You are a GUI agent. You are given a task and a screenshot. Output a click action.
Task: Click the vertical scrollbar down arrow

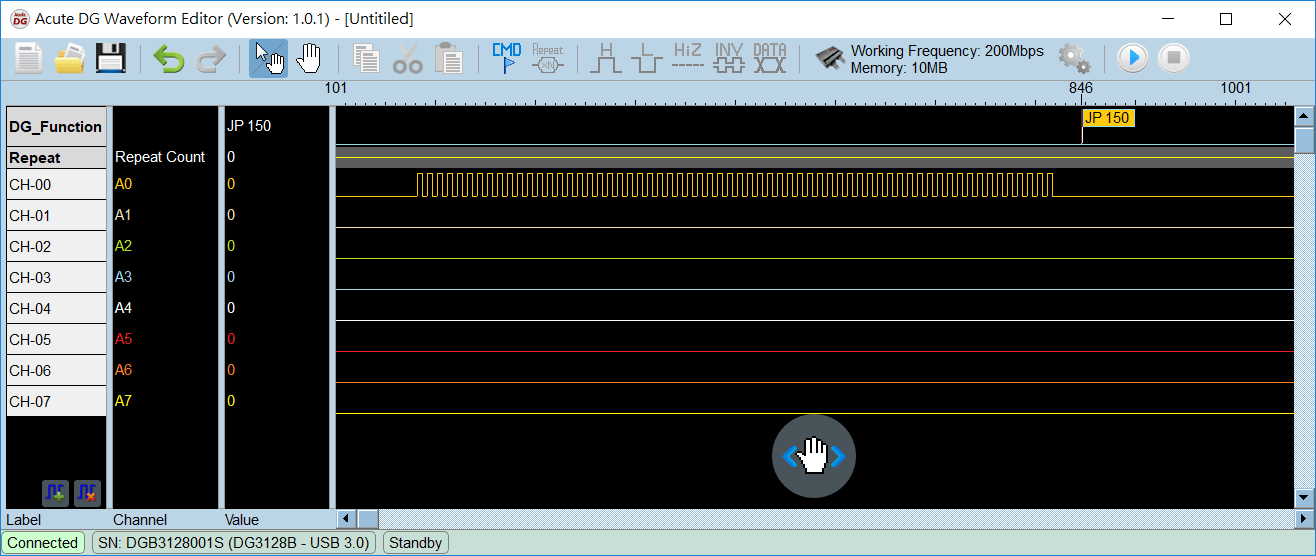coord(1303,497)
